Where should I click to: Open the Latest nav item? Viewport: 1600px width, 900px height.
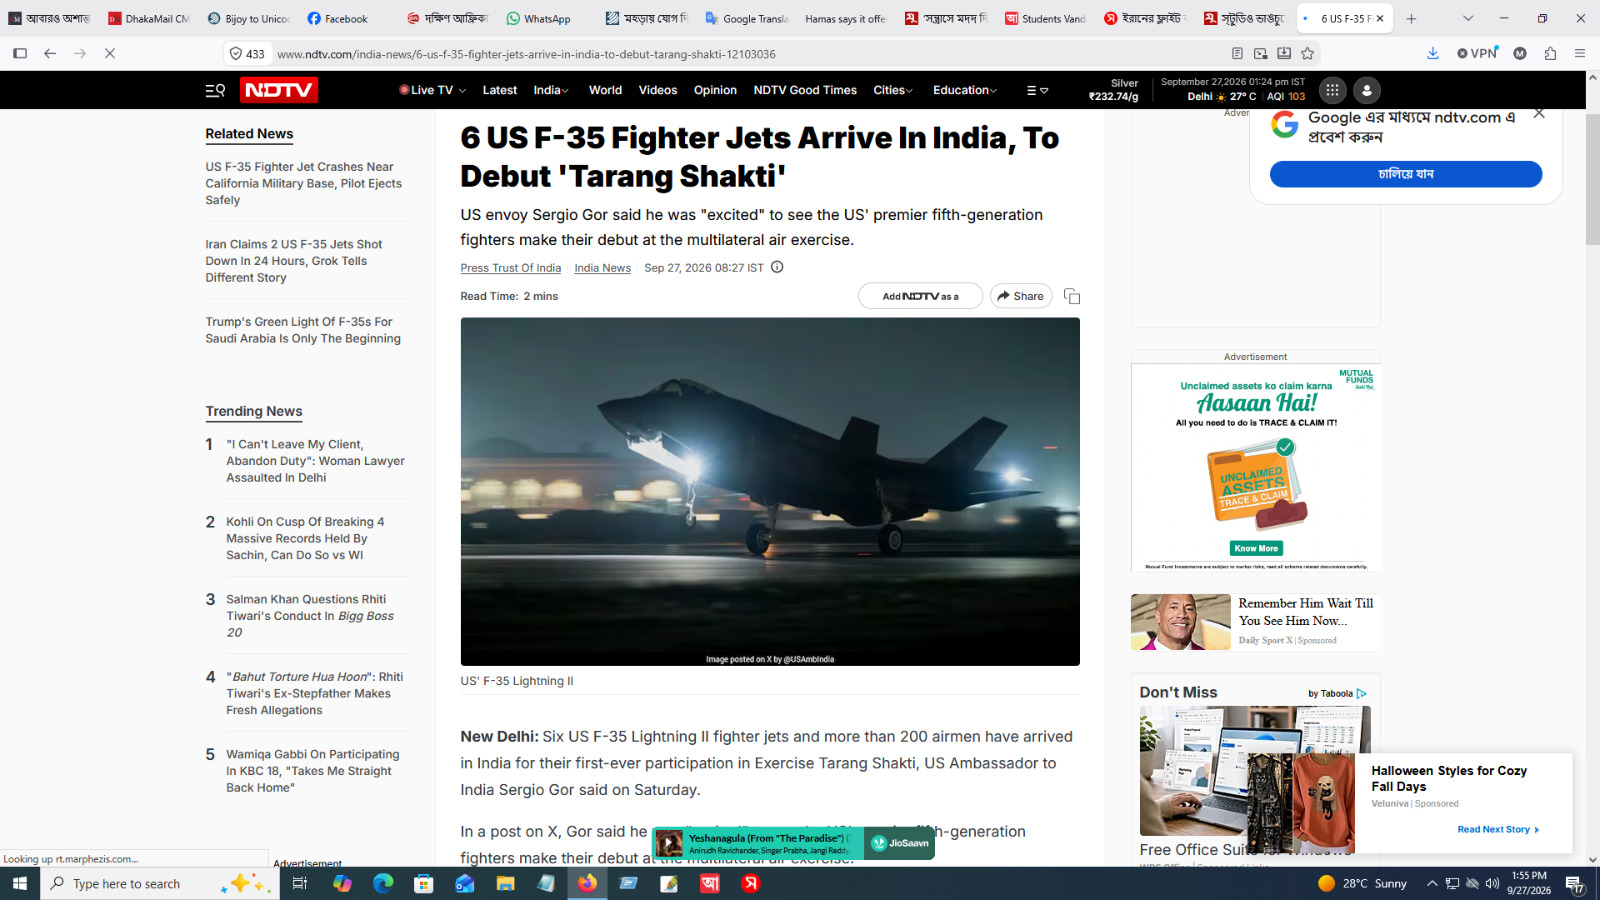coord(500,90)
